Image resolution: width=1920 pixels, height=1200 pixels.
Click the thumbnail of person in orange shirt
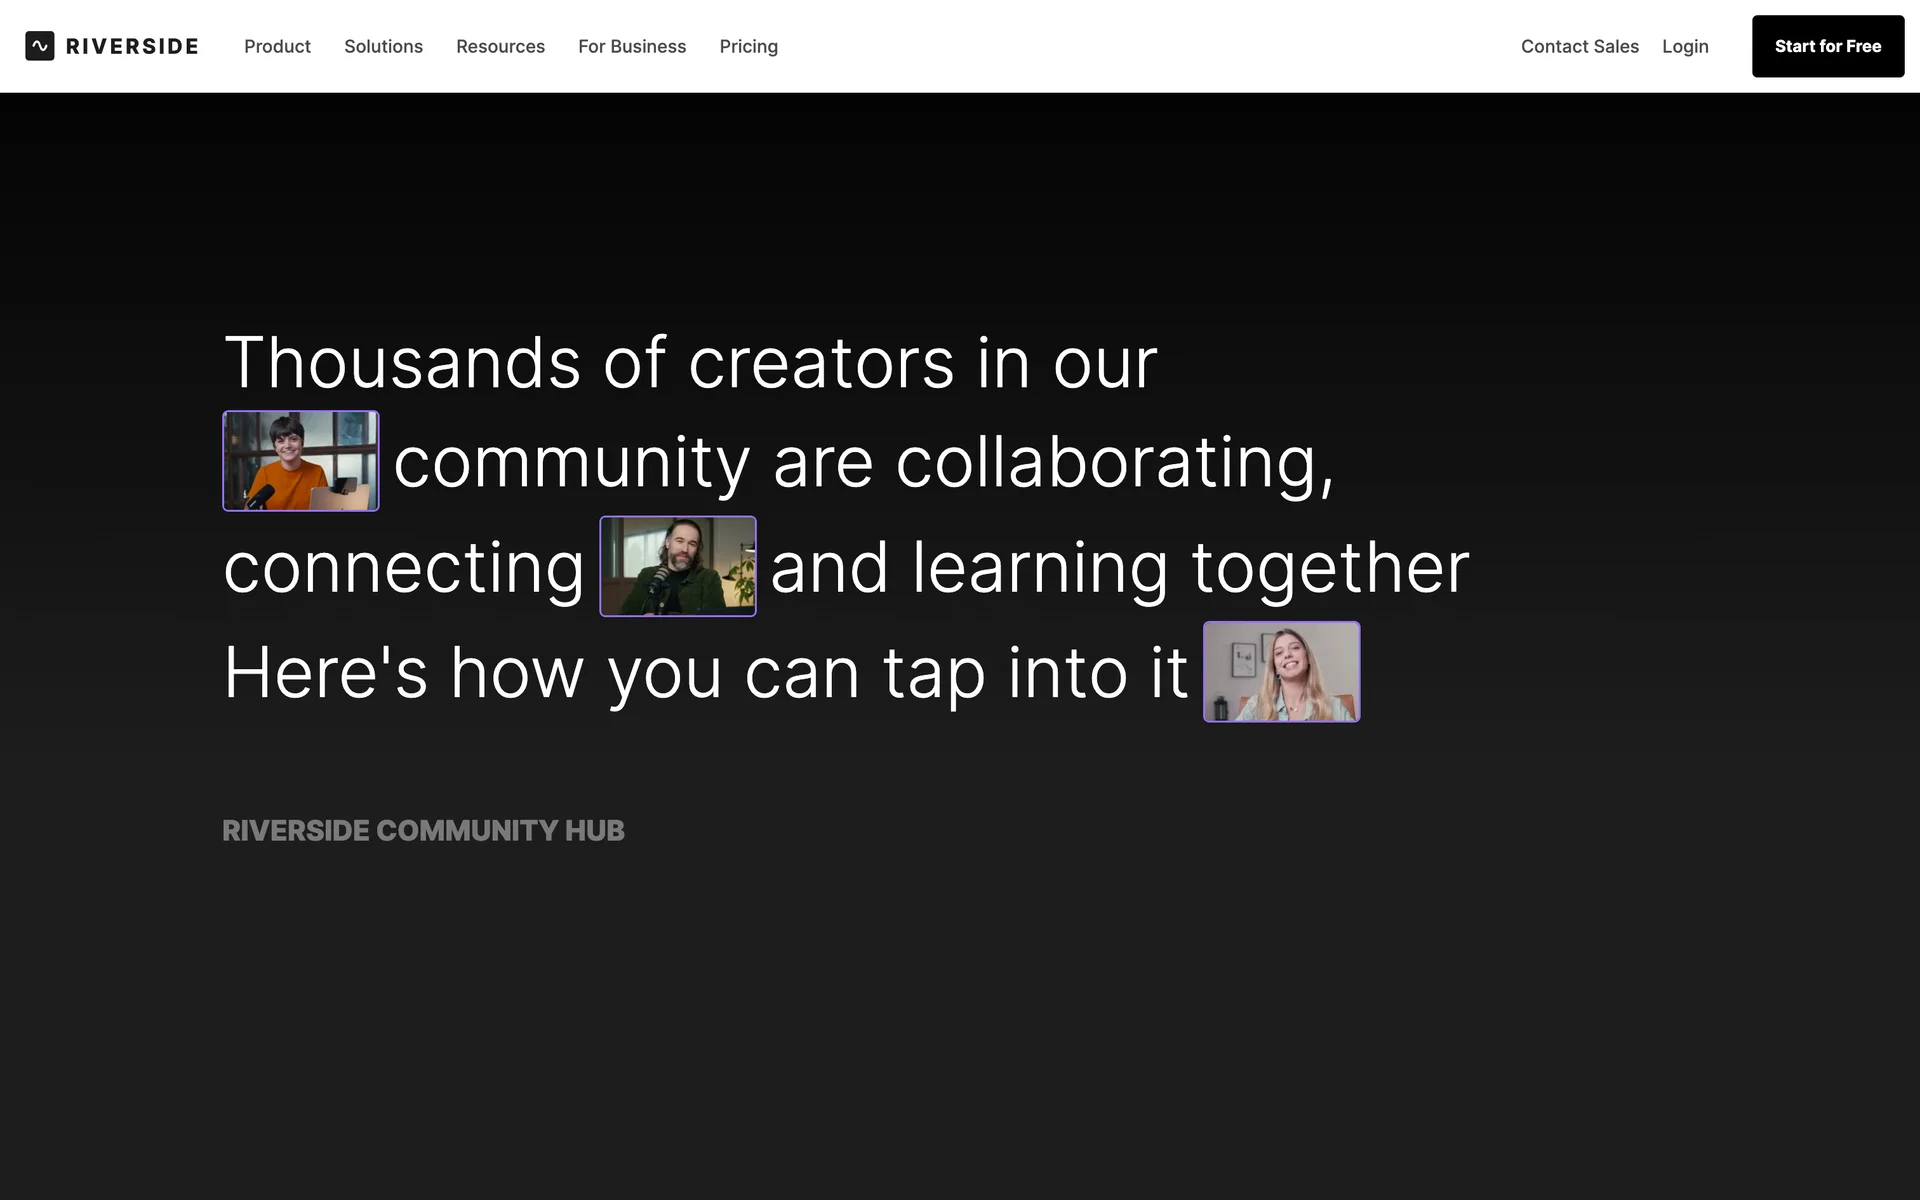pyautogui.click(x=300, y=461)
